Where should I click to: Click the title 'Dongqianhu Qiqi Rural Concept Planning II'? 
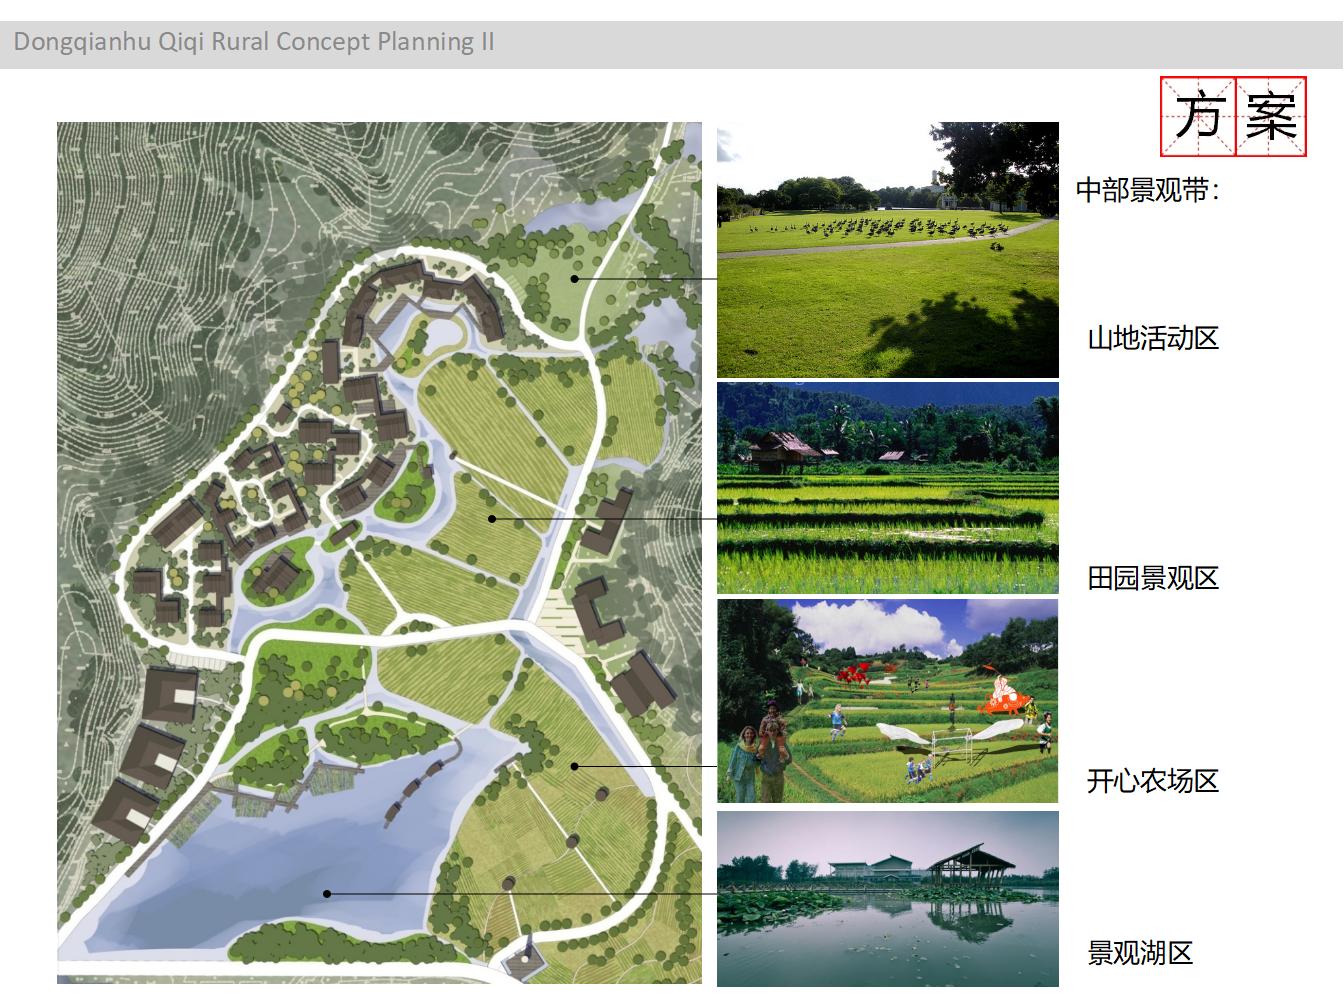coord(254,42)
